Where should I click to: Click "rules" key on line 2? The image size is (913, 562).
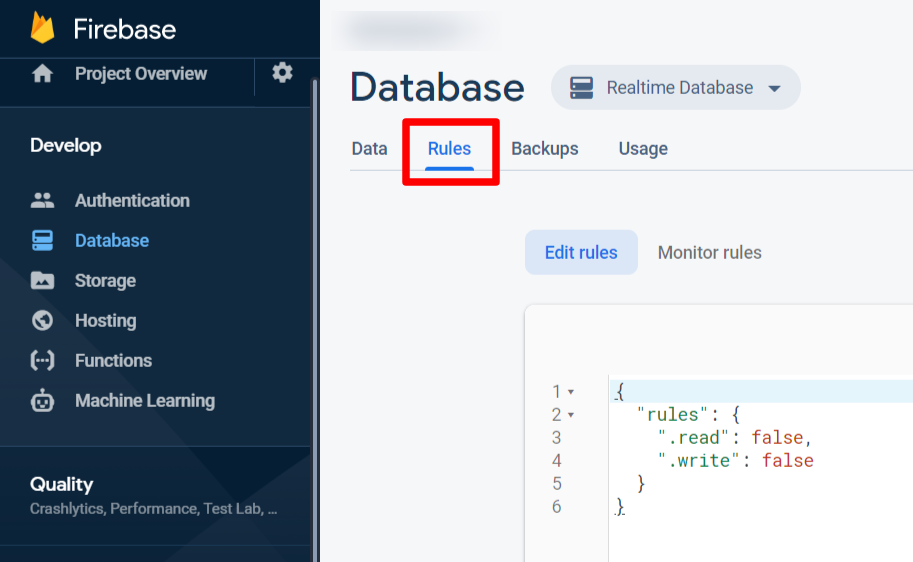tap(672, 415)
